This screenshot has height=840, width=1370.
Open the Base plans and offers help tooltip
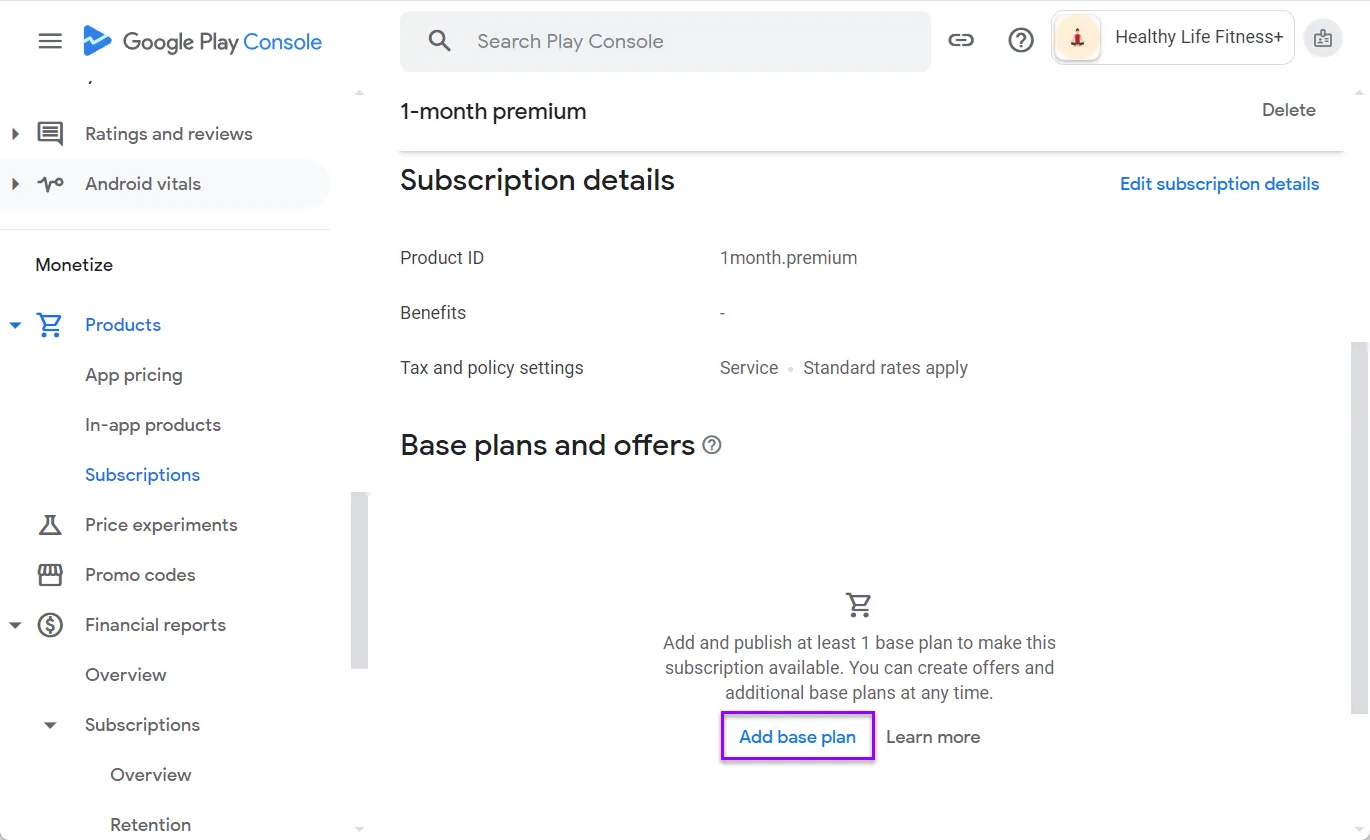711,445
